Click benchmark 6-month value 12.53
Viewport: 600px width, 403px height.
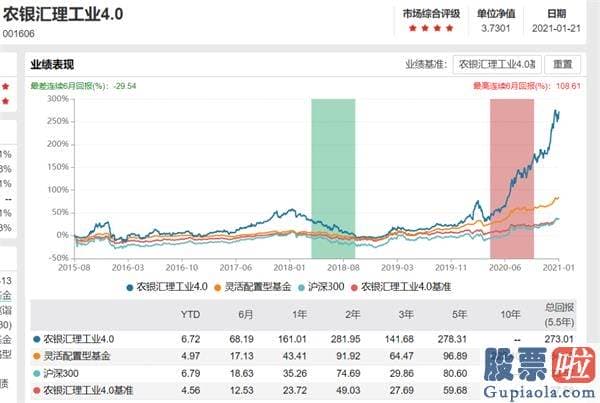pos(241,390)
